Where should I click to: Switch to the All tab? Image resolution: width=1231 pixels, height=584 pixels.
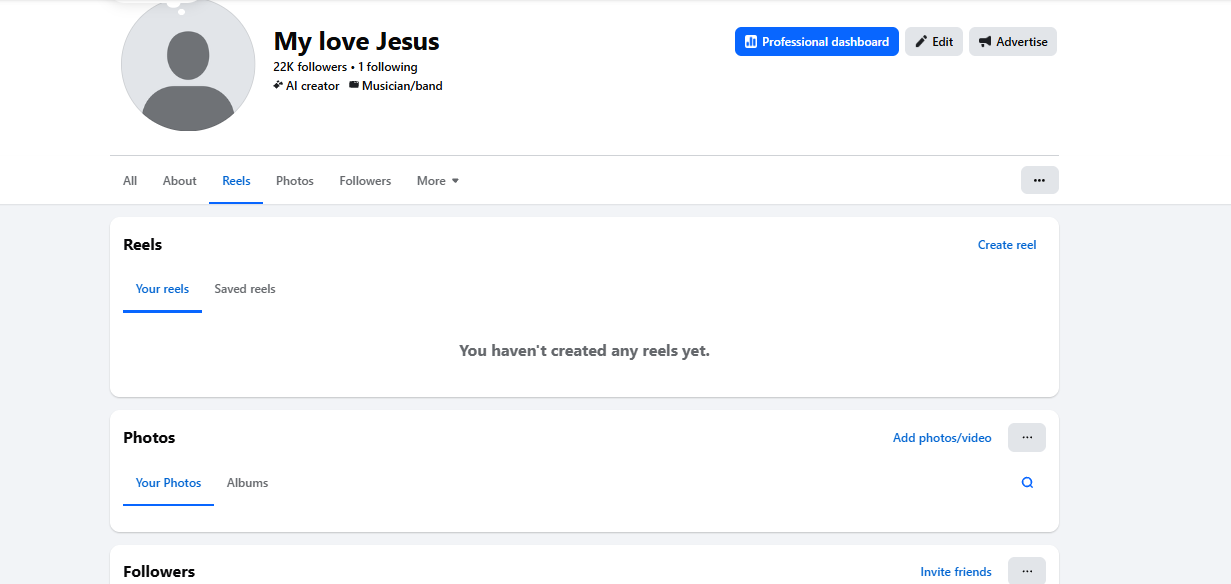(130, 181)
